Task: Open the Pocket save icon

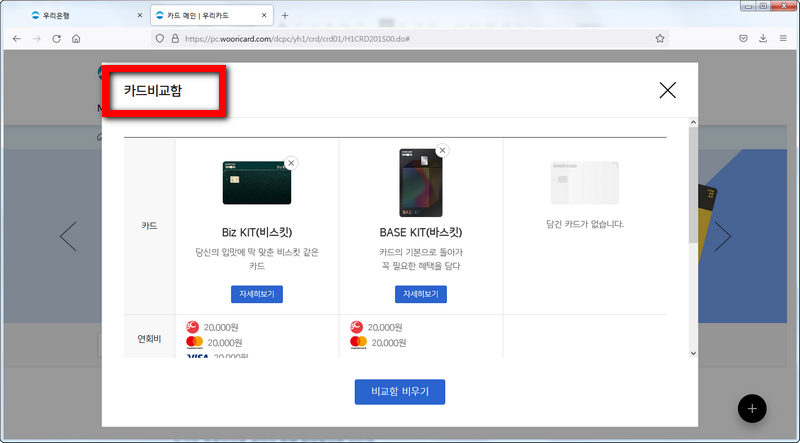Action: [x=743, y=39]
